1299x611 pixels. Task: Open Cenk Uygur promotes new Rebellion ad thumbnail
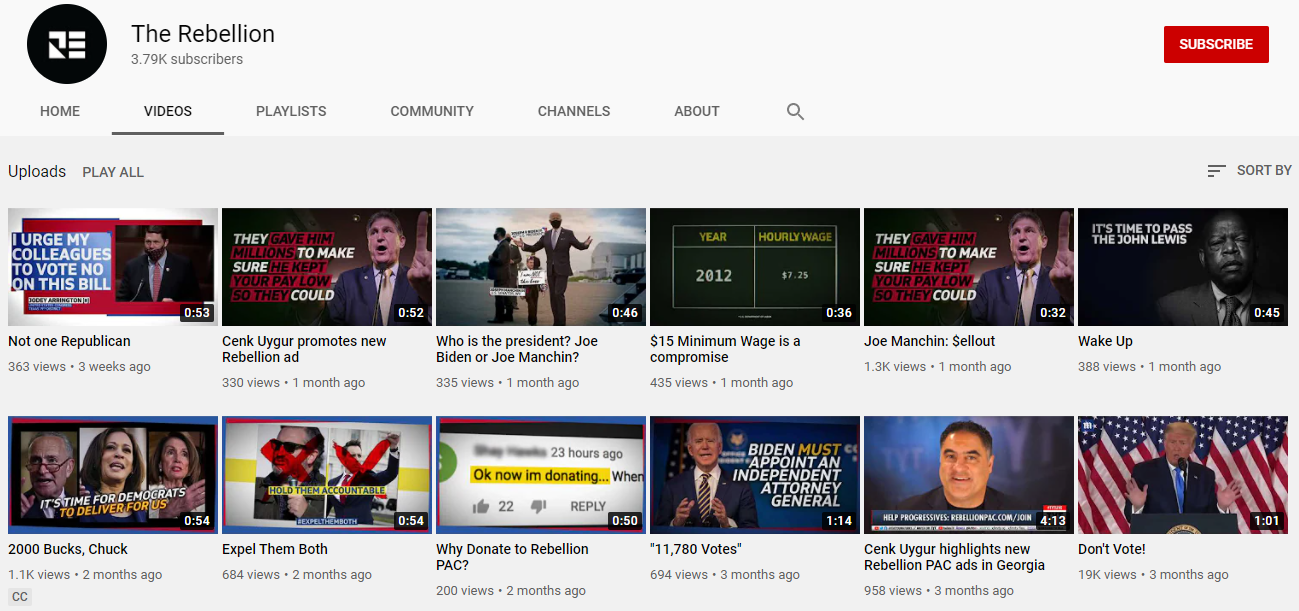(x=327, y=267)
